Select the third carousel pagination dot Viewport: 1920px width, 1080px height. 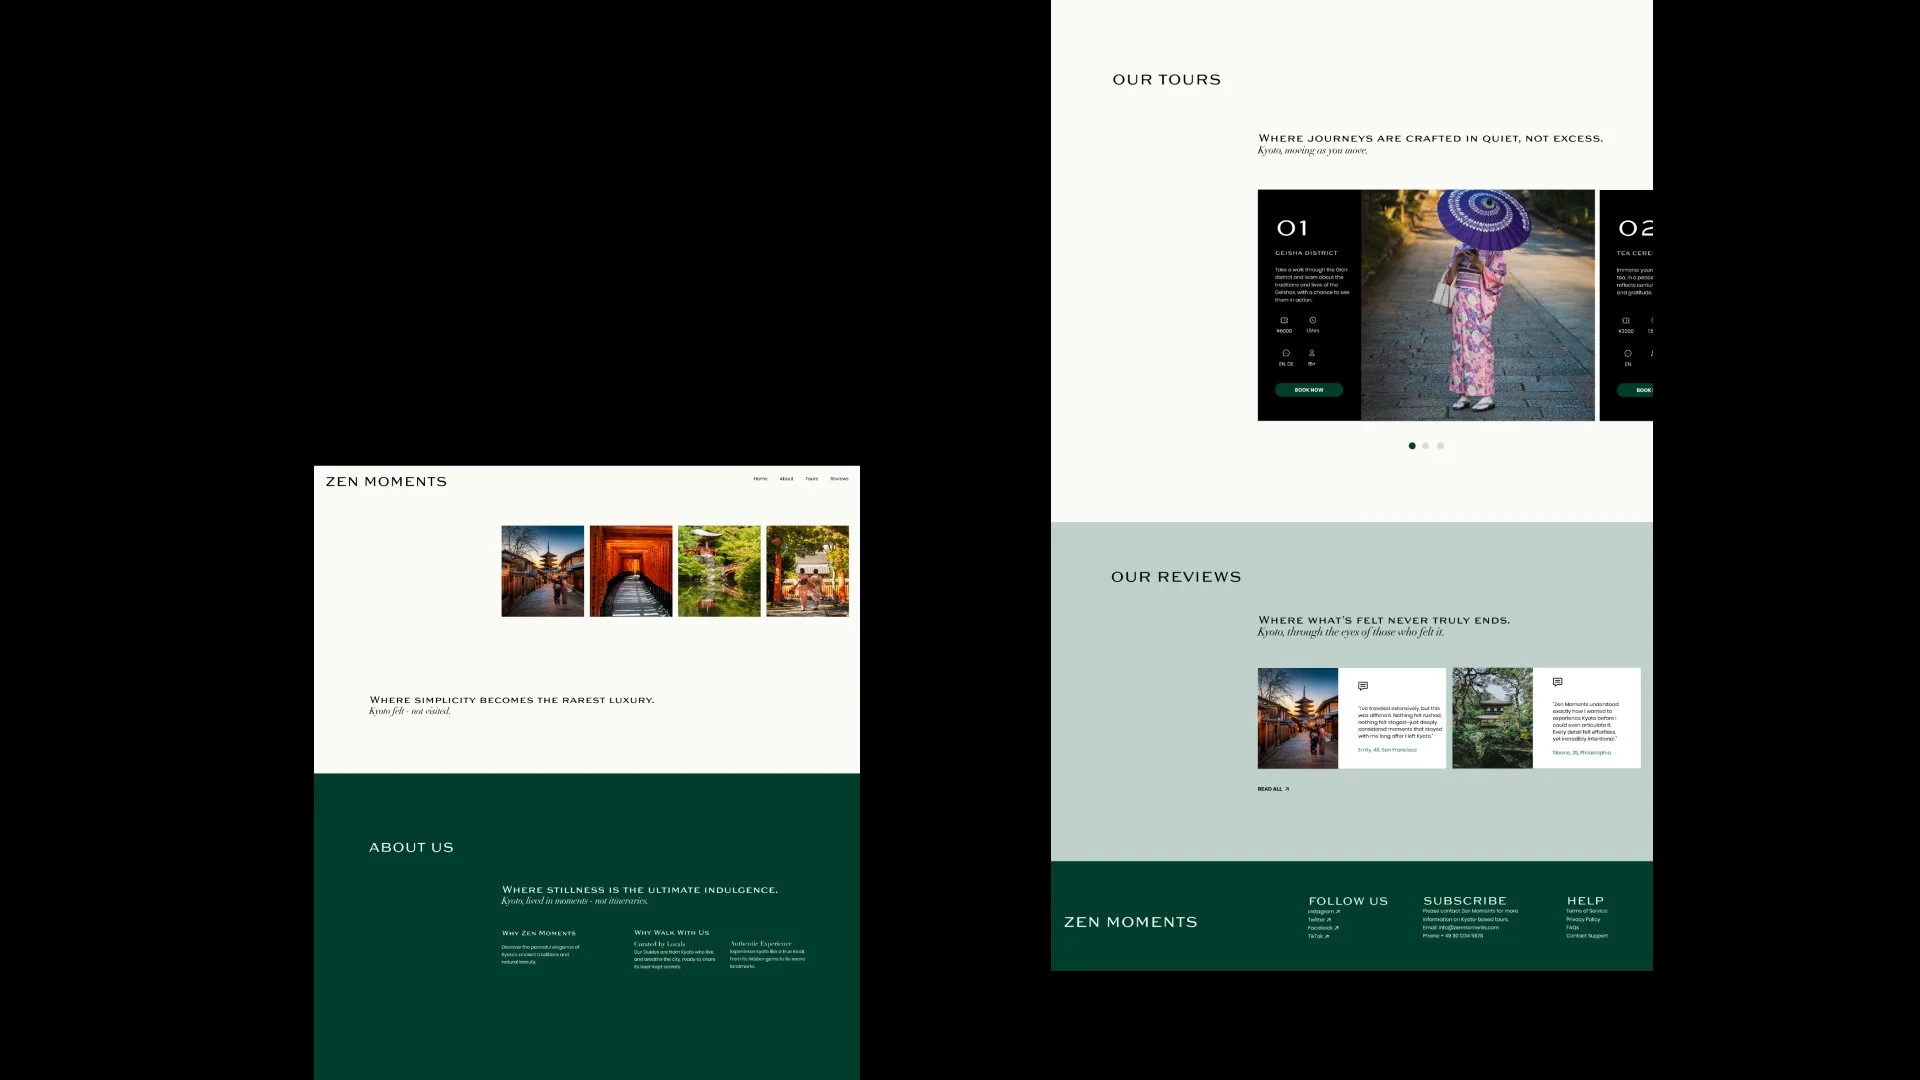click(x=1440, y=445)
